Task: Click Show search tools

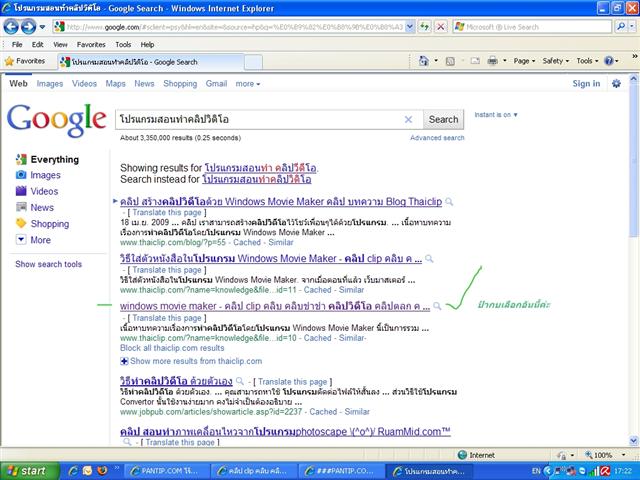Action: (x=49, y=264)
